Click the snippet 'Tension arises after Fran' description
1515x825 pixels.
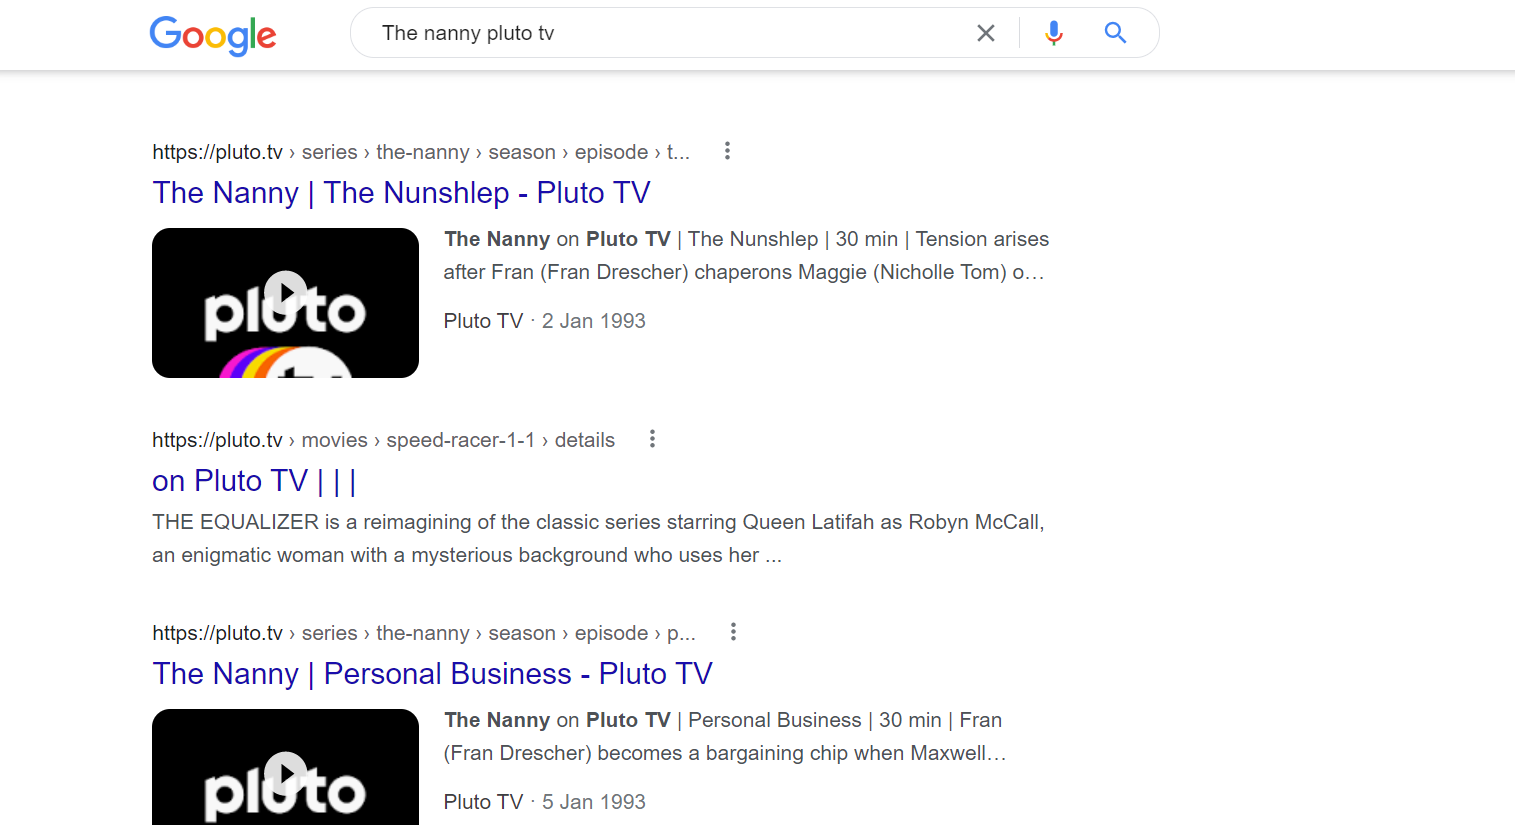point(746,255)
